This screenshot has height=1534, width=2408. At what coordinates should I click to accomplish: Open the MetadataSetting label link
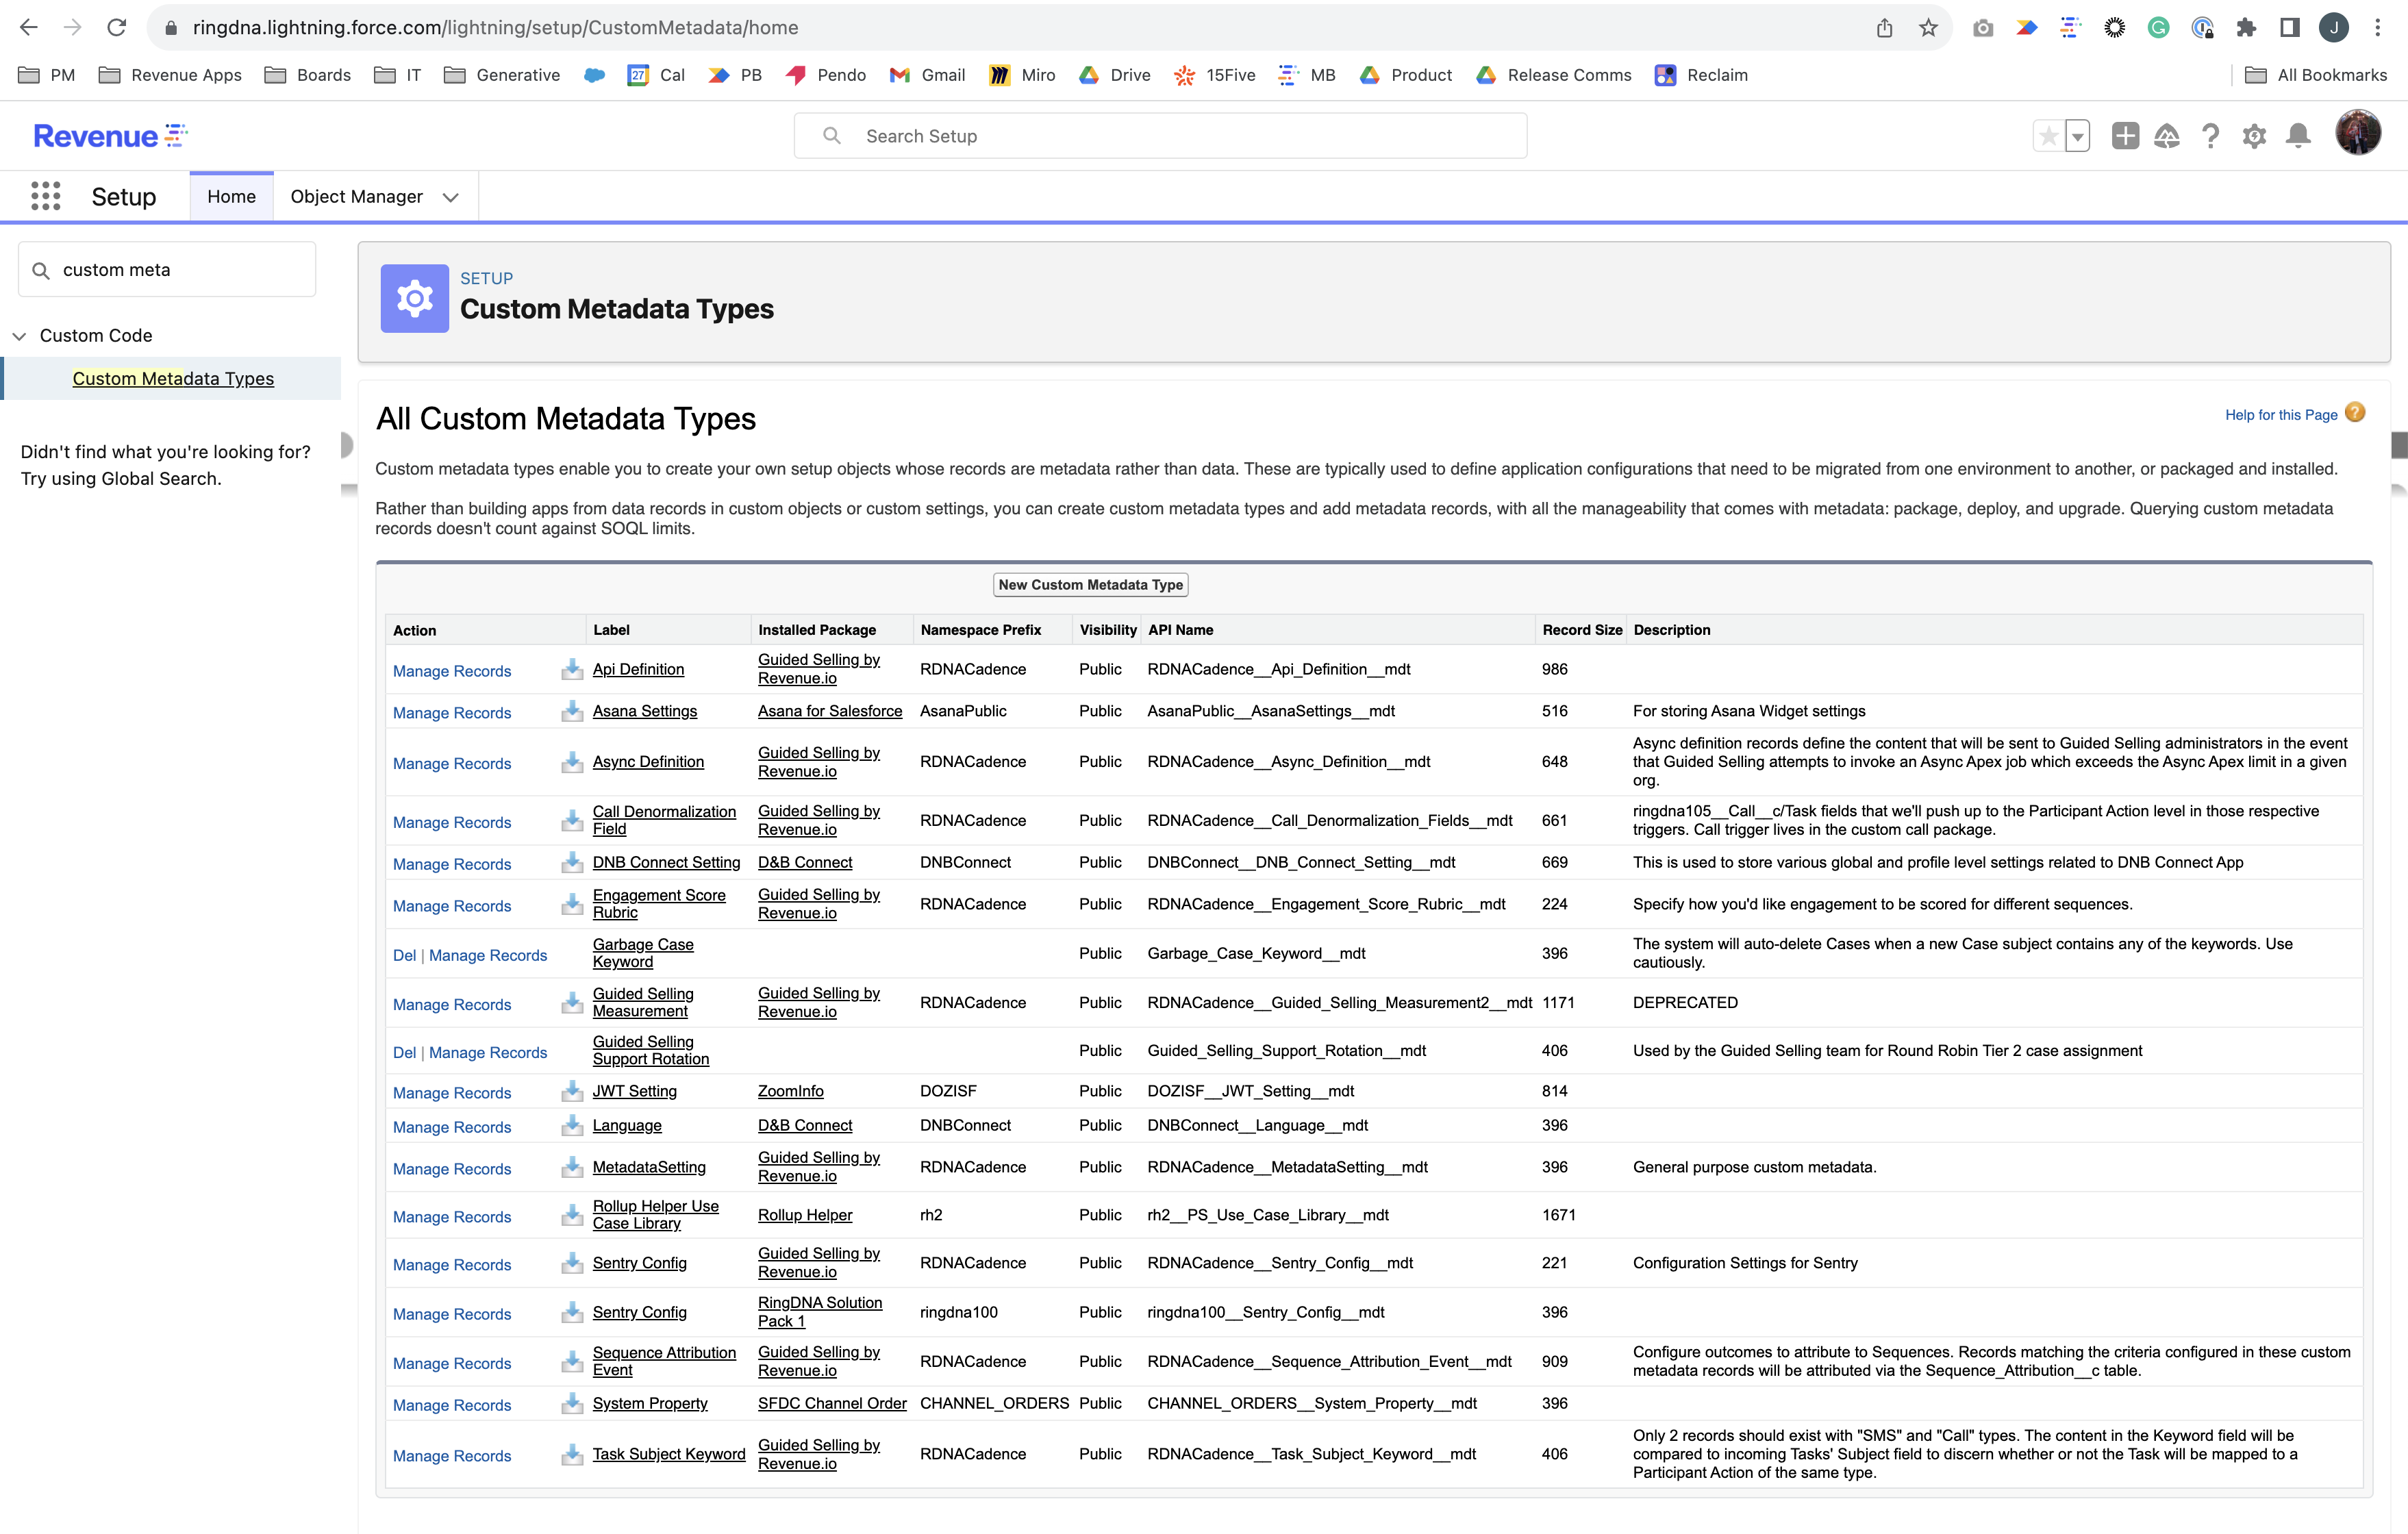pos(649,1167)
